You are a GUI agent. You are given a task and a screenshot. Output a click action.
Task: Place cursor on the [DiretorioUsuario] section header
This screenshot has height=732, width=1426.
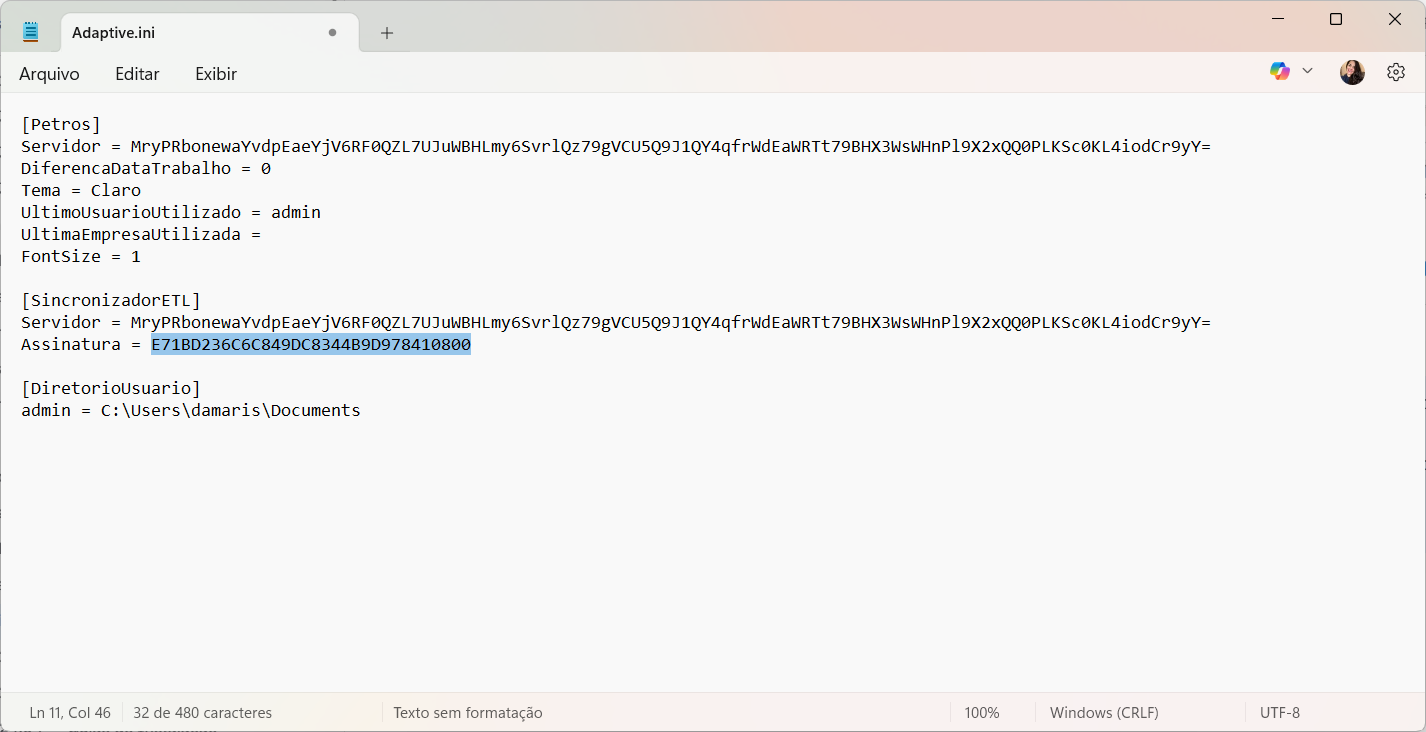pyautogui.click(x=110, y=388)
